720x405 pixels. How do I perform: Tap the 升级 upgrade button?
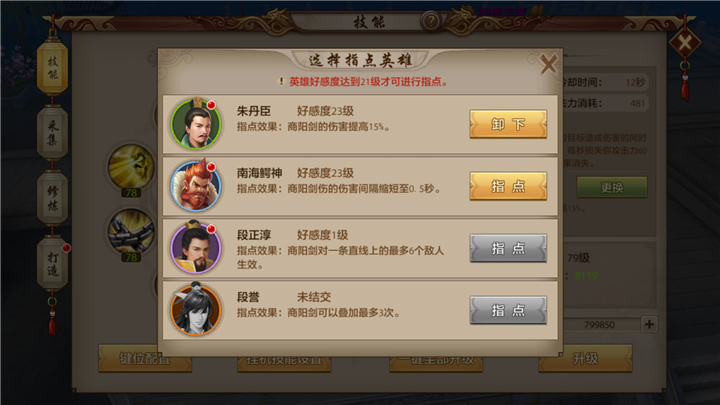(x=585, y=359)
